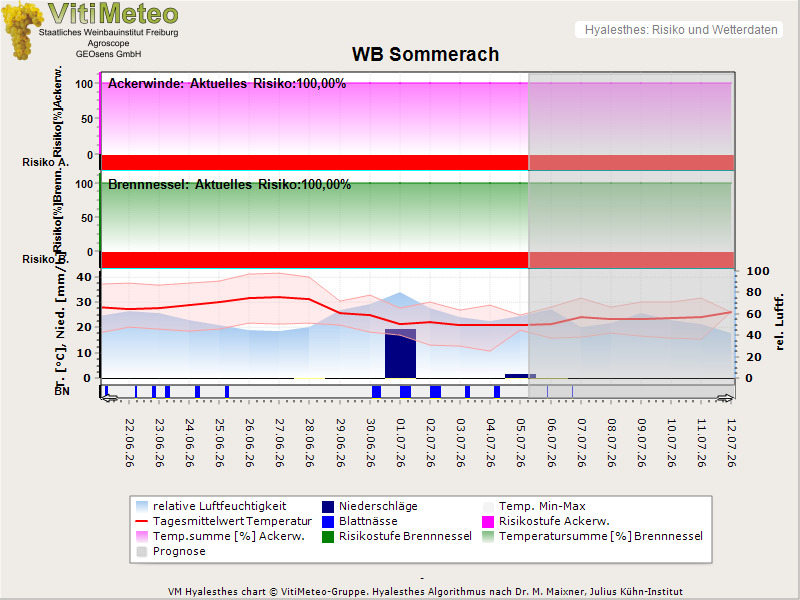Click the Temp. Min-Max legend entry

[x=534, y=507]
